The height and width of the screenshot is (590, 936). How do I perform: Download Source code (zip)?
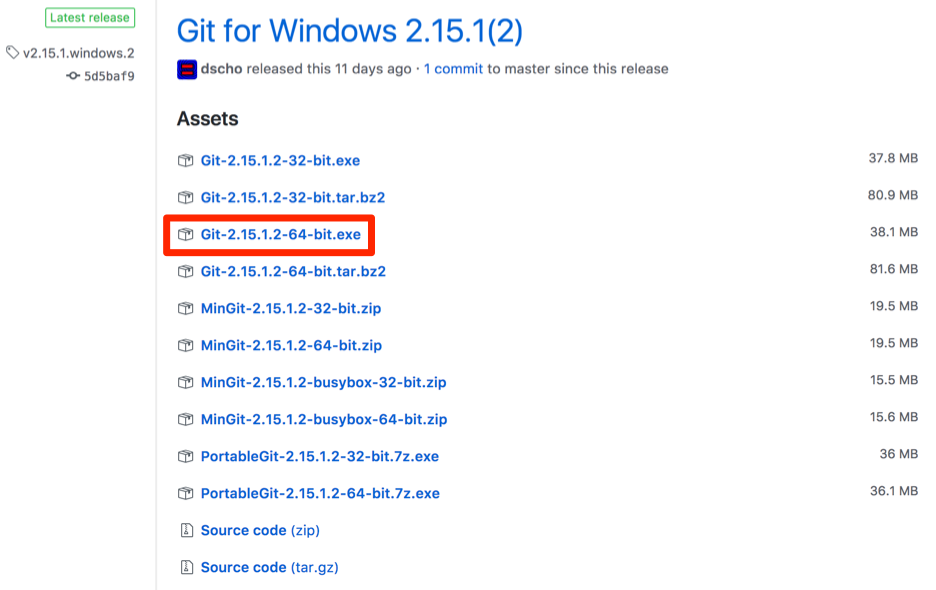tap(260, 530)
